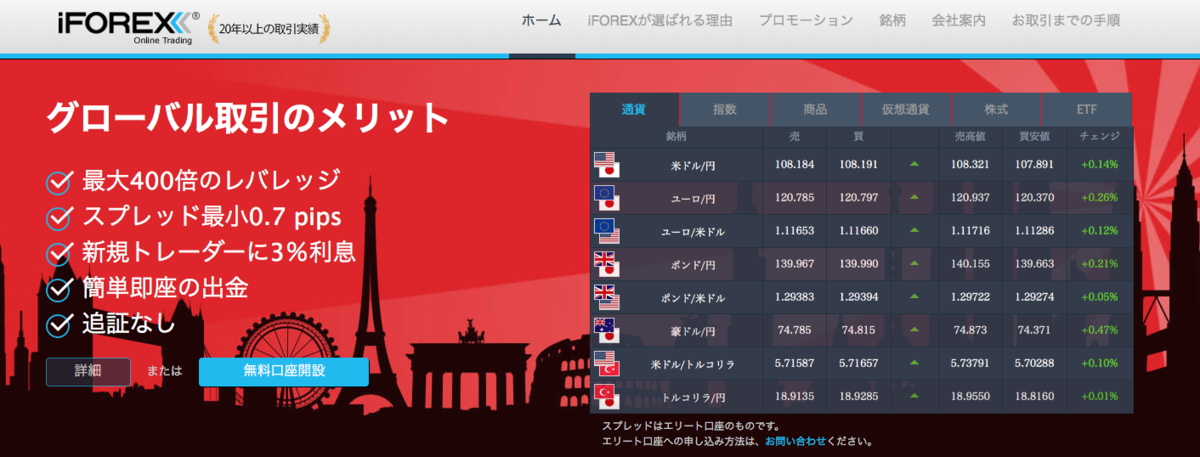This screenshot has height=457, width=1200.
Task: Click checkmark icon beside スプレッド最小0.7 pips
Action: (x=60, y=217)
